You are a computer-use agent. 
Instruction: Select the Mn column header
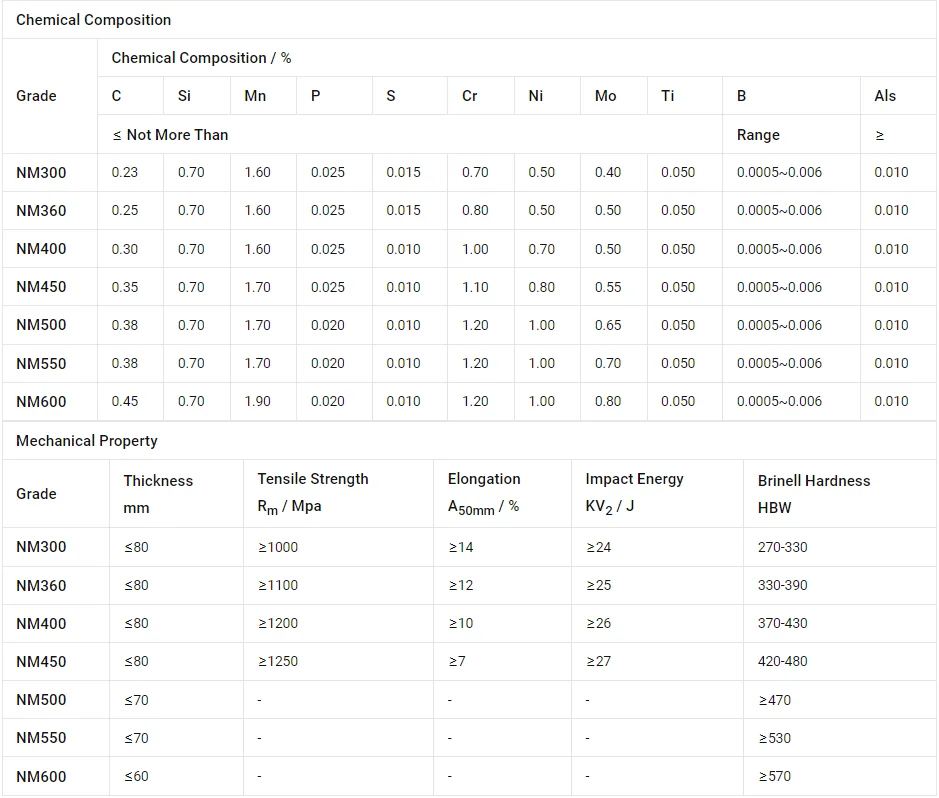coord(255,96)
